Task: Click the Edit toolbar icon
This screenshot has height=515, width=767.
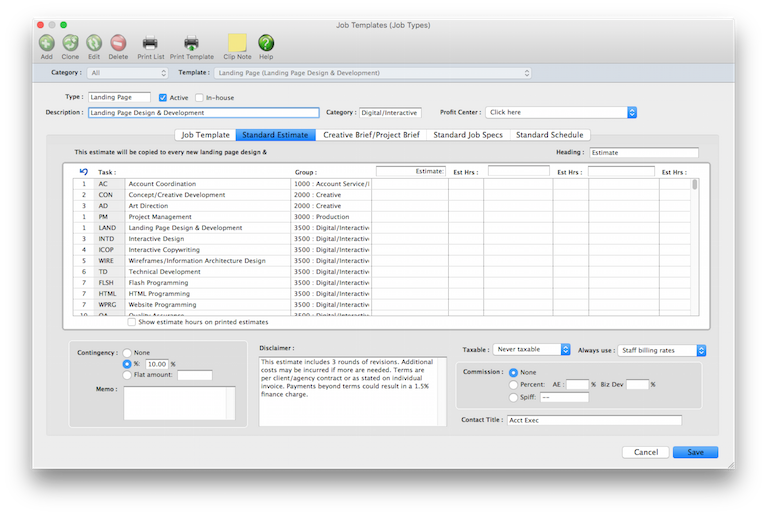Action: click(94, 43)
